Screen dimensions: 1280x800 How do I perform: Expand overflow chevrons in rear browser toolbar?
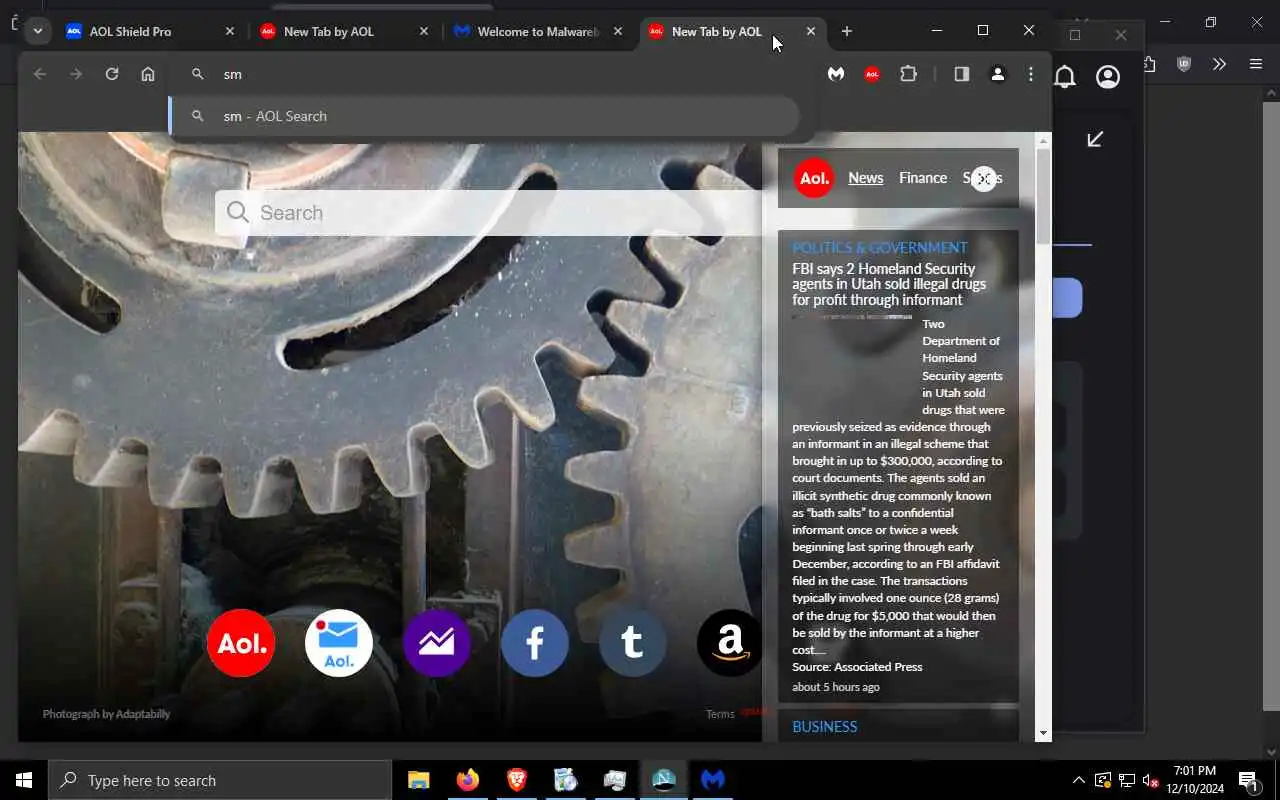[1219, 64]
